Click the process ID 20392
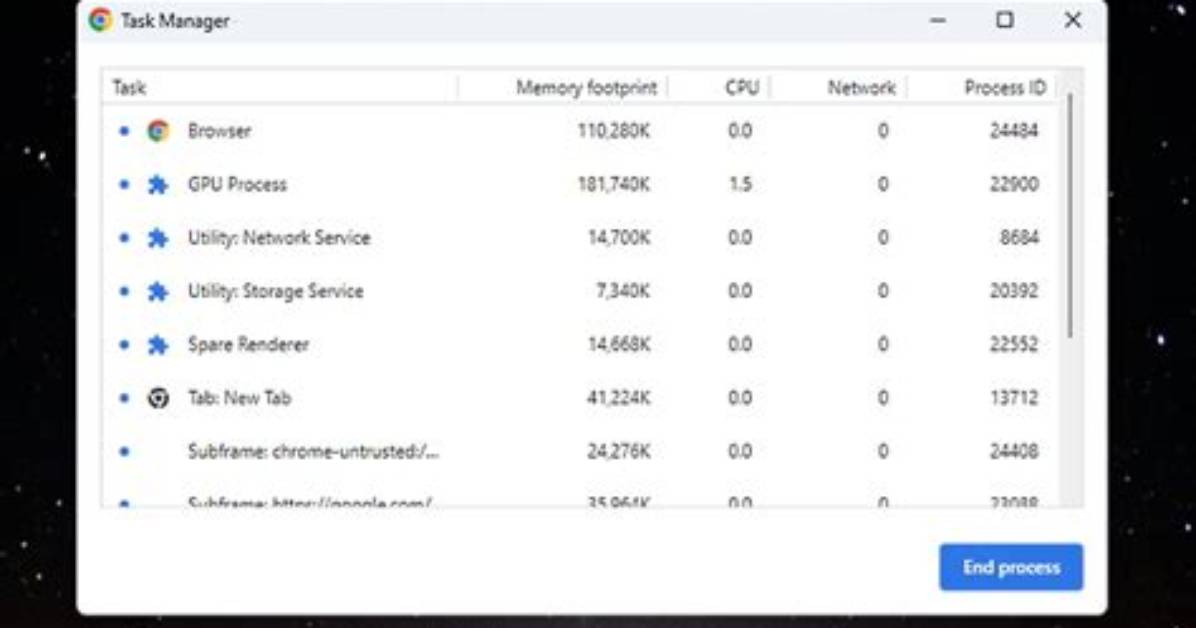 click(x=1014, y=291)
